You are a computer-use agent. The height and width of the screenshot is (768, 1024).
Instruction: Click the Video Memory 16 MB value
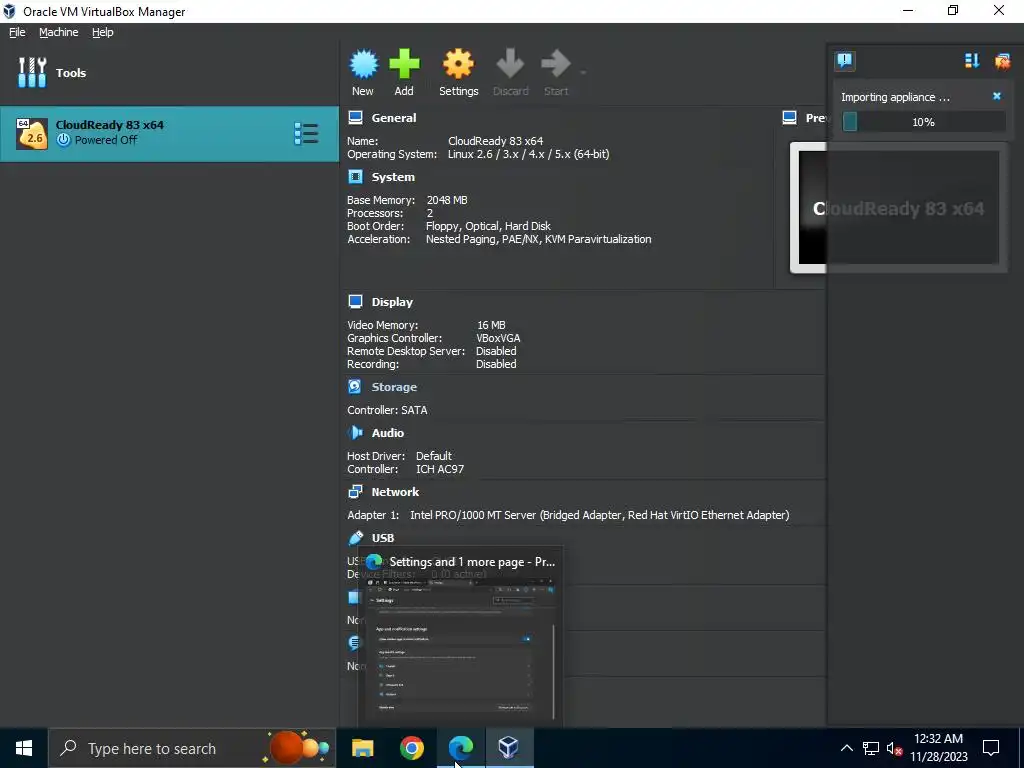pyautogui.click(x=490, y=325)
